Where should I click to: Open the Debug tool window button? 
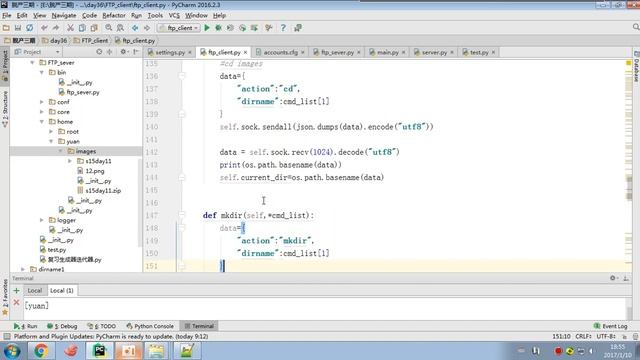pyautogui.click(x=62, y=326)
